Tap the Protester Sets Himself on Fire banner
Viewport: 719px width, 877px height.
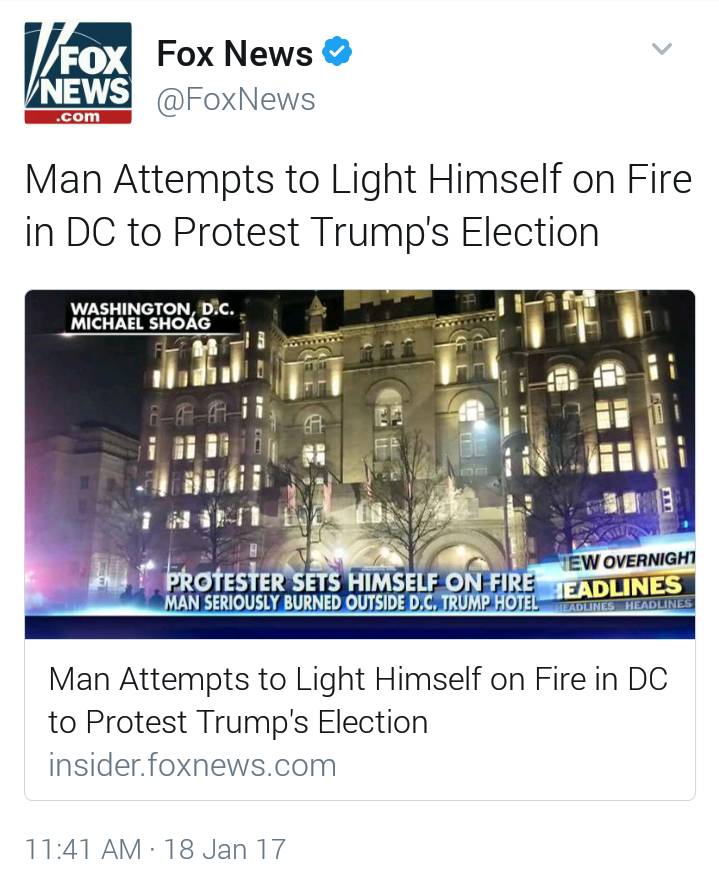click(x=350, y=583)
